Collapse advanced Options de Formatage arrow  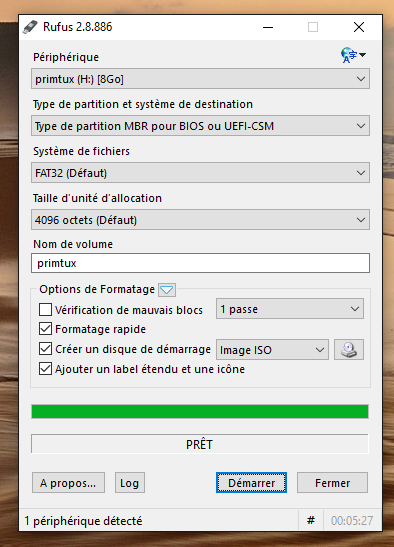[167, 290]
